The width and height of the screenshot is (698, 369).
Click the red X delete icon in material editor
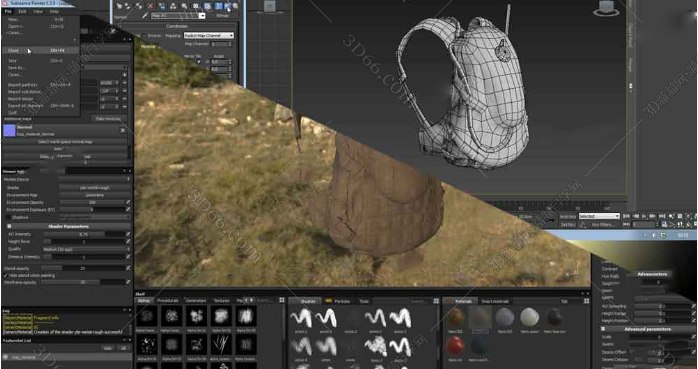[x=150, y=6]
